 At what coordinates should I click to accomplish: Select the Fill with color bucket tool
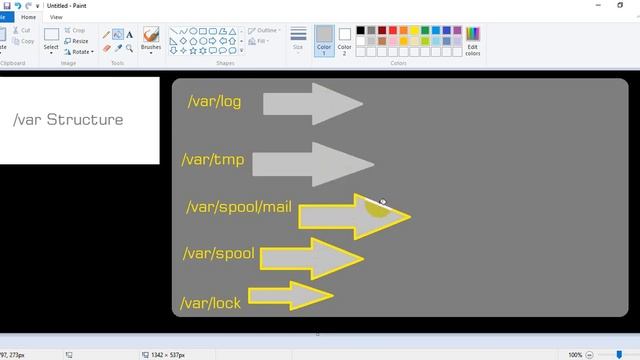point(118,35)
